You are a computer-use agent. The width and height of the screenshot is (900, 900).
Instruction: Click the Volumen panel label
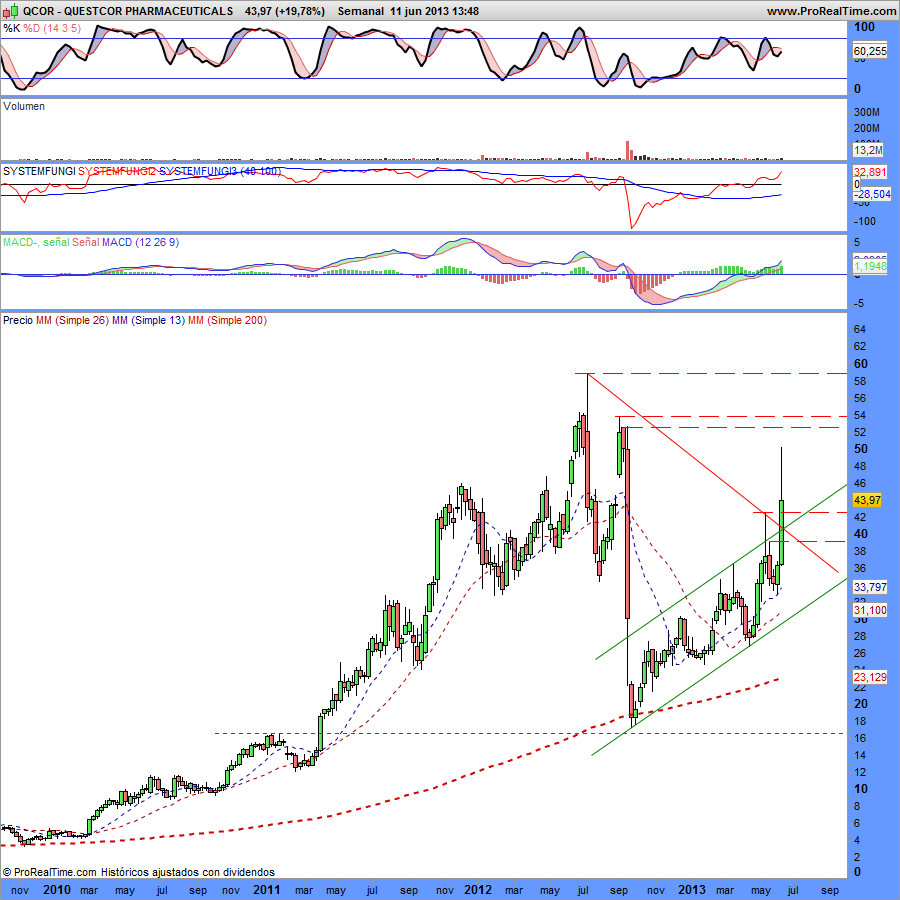[x=24, y=106]
